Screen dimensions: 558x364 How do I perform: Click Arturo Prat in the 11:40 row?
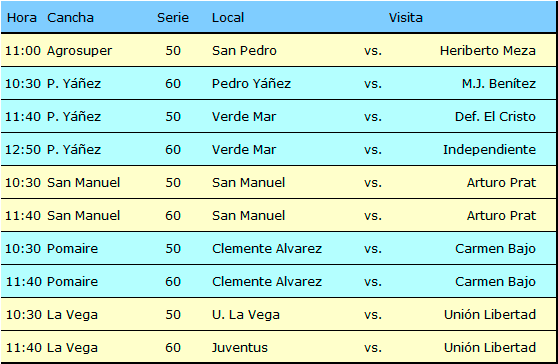coord(501,216)
